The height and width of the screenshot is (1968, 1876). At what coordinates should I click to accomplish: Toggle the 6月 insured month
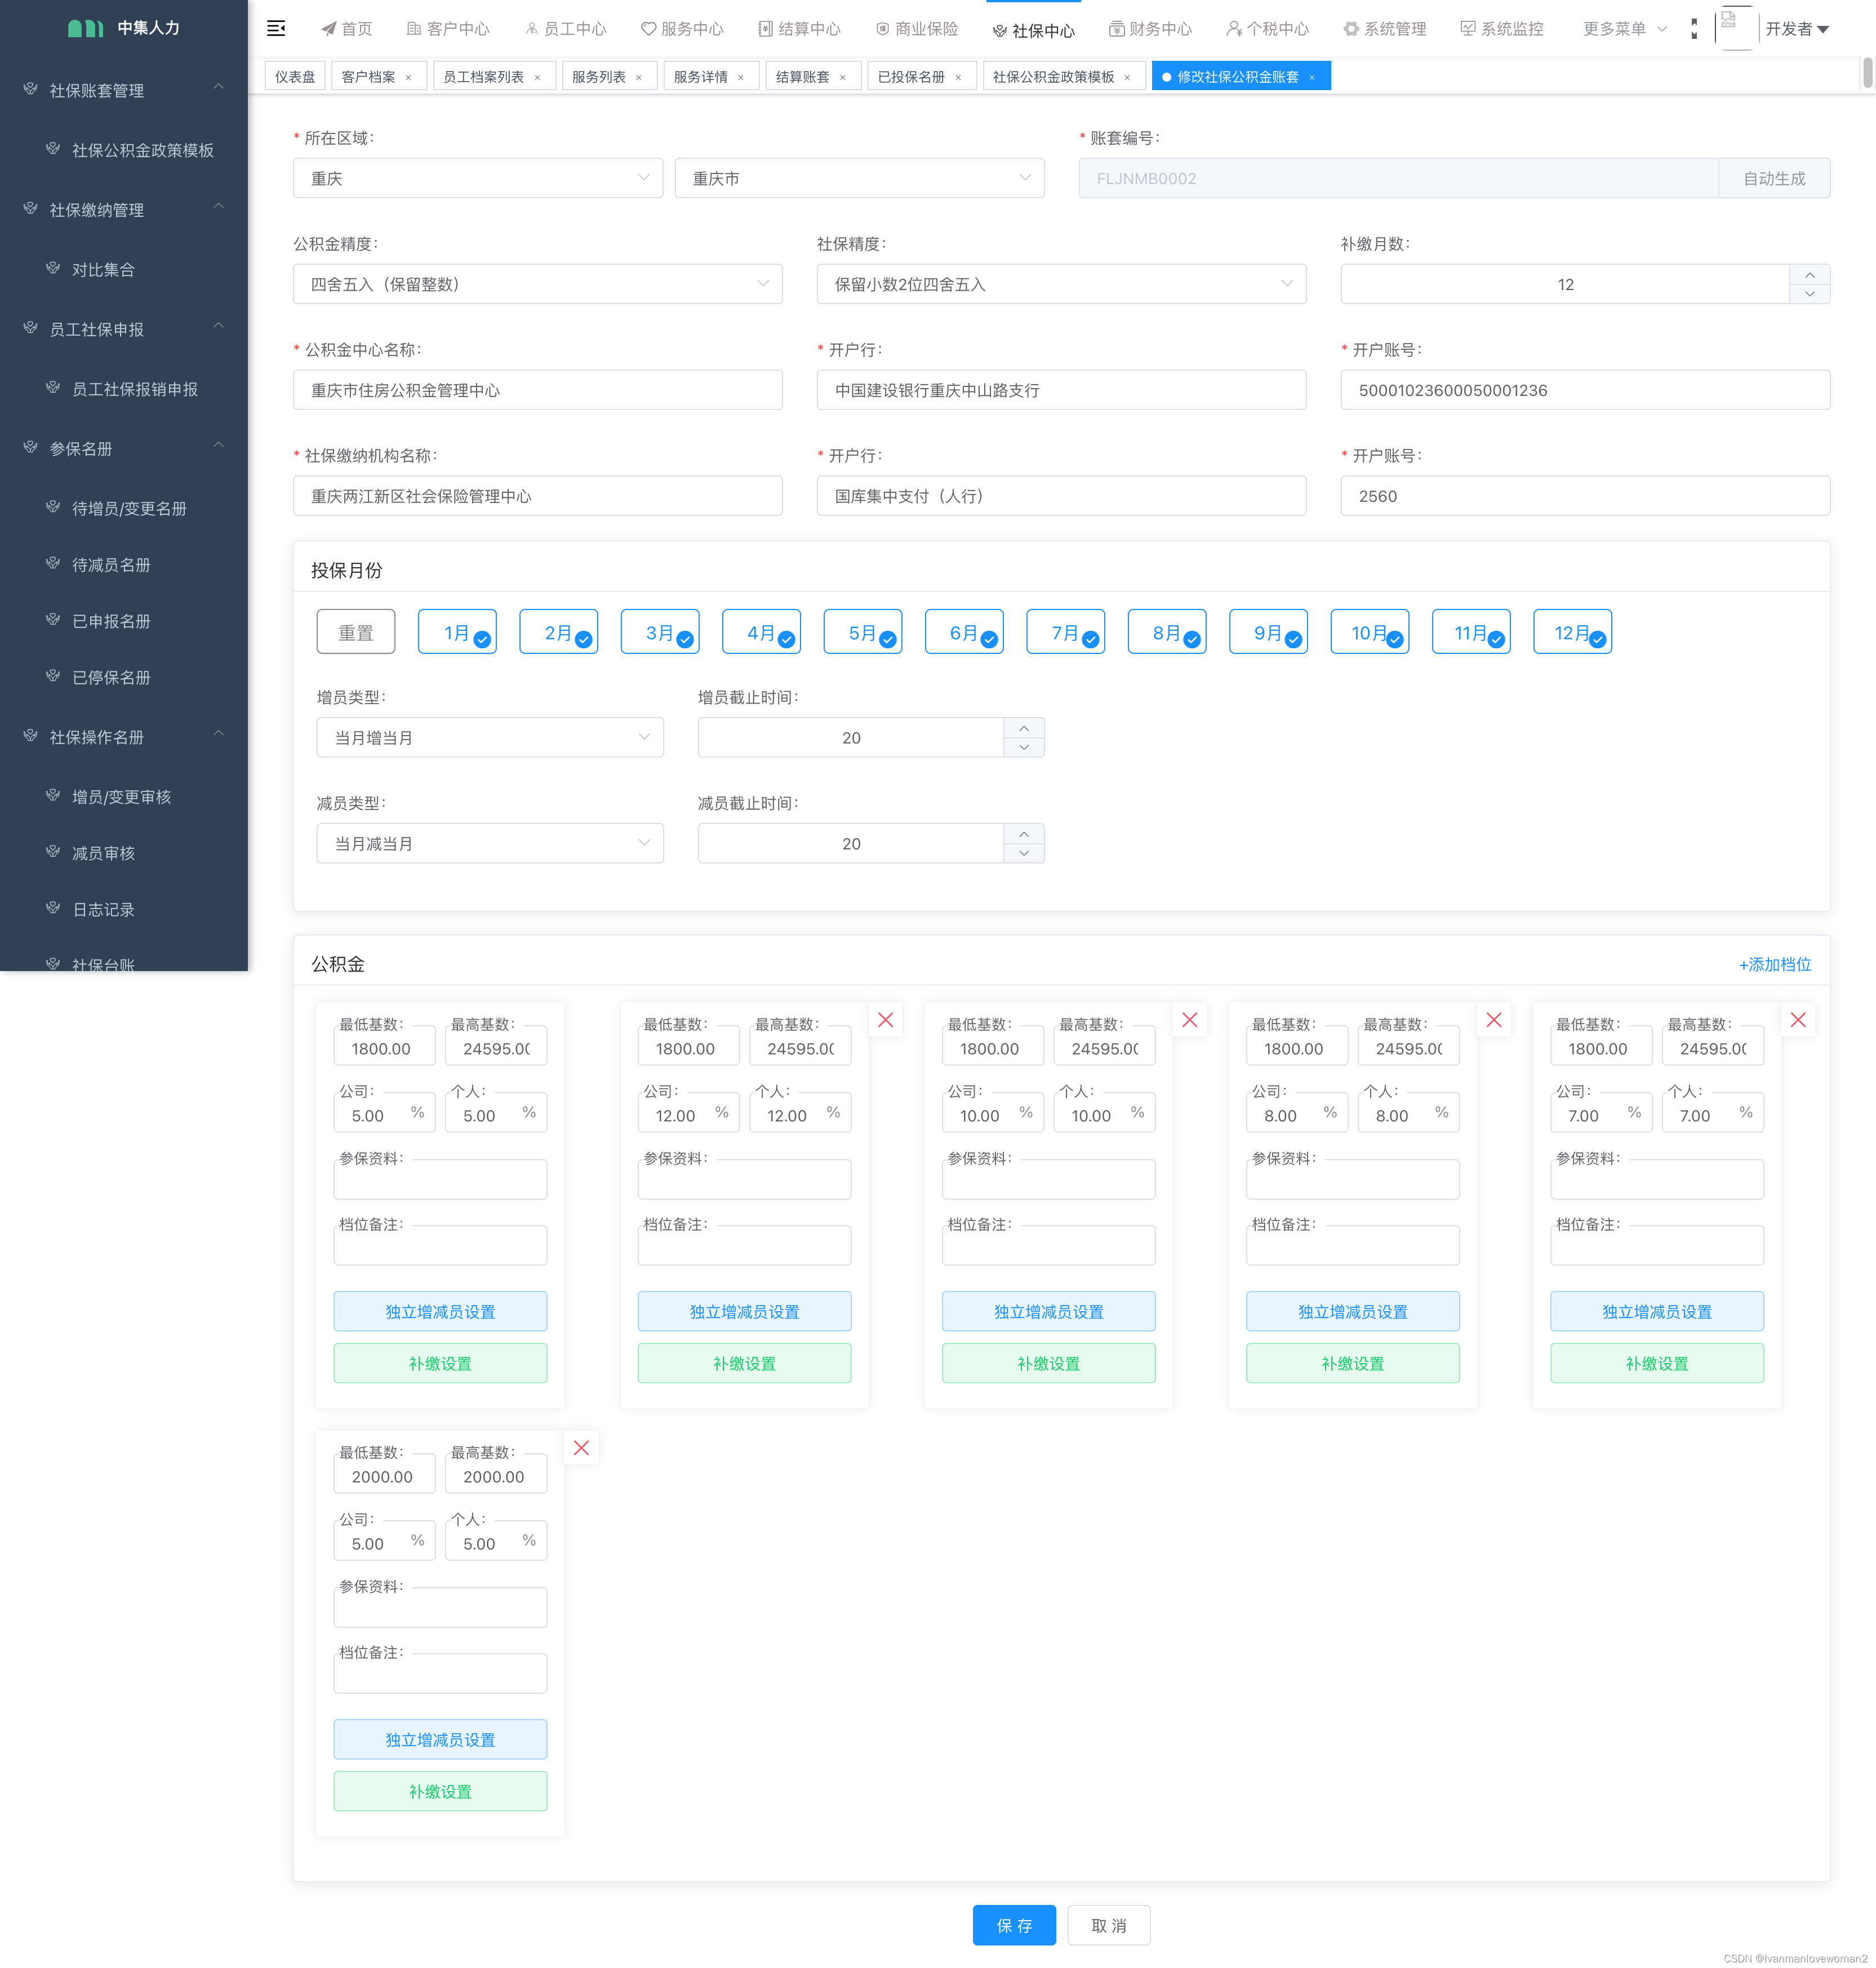point(964,632)
